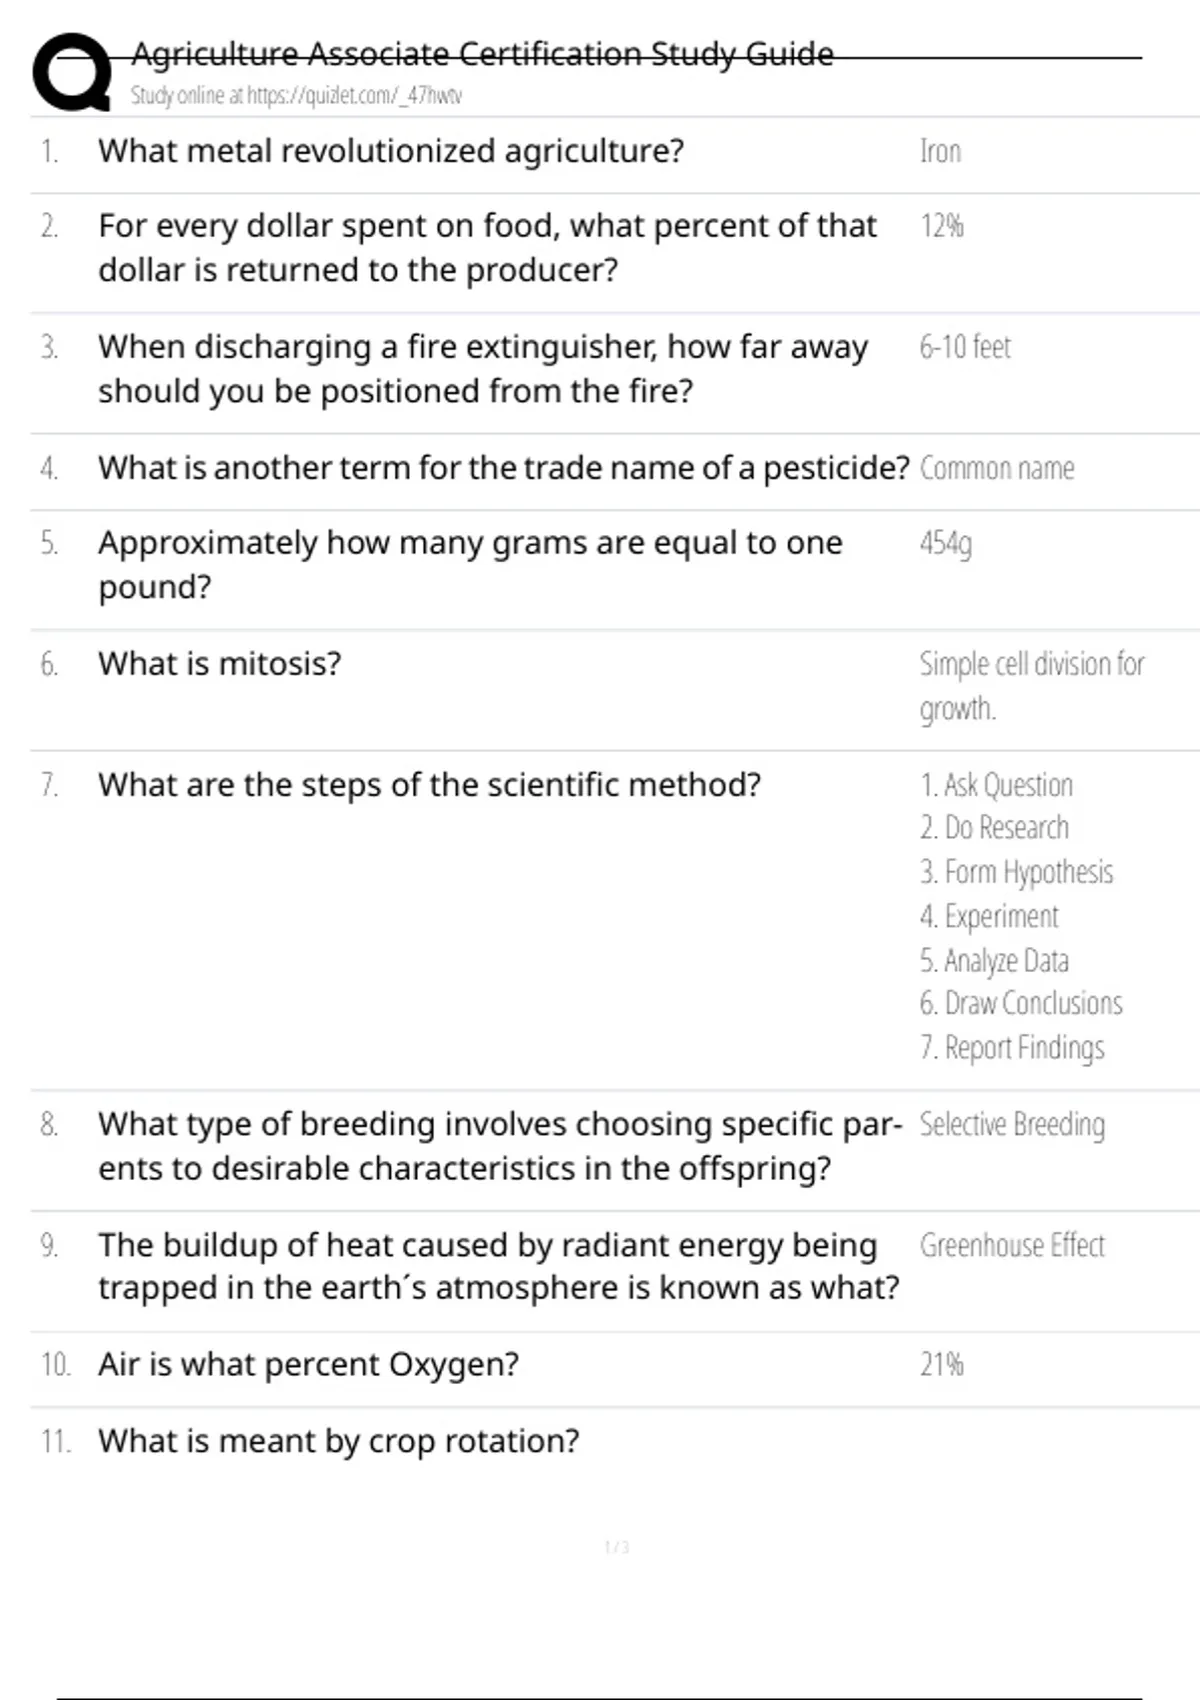Click the fire extinguisher distance question

pos(483,368)
